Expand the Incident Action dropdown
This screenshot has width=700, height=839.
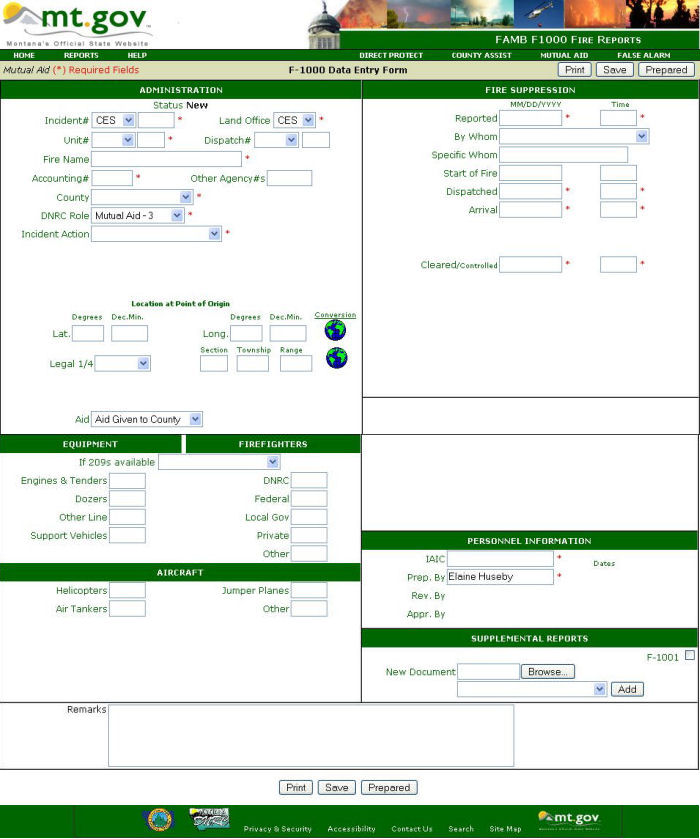156,234
